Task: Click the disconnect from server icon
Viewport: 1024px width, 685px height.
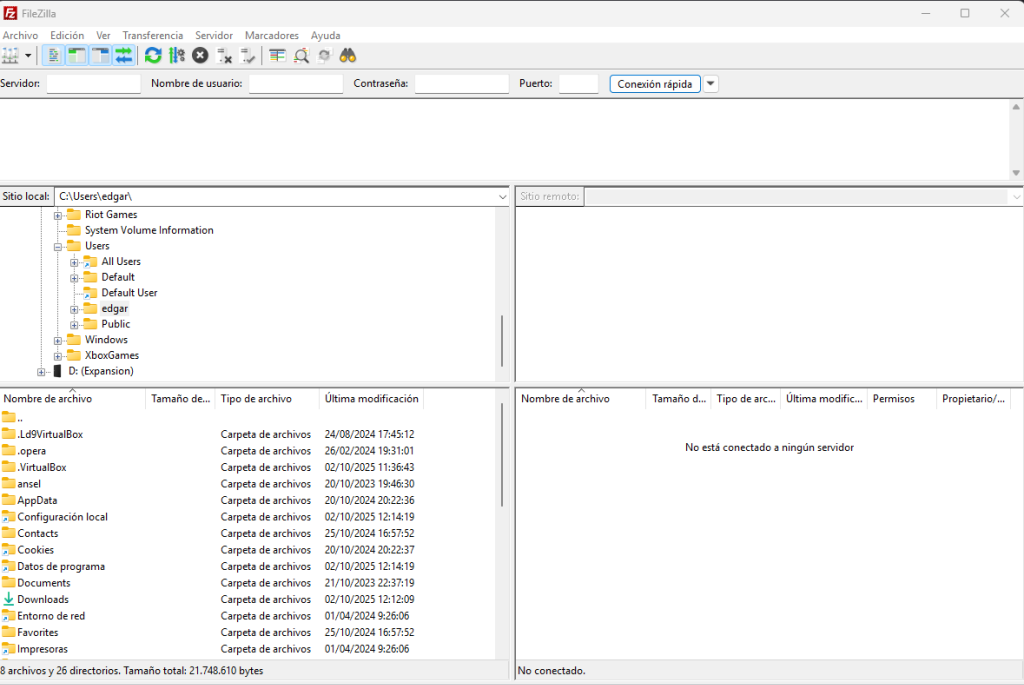Action: pos(225,56)
